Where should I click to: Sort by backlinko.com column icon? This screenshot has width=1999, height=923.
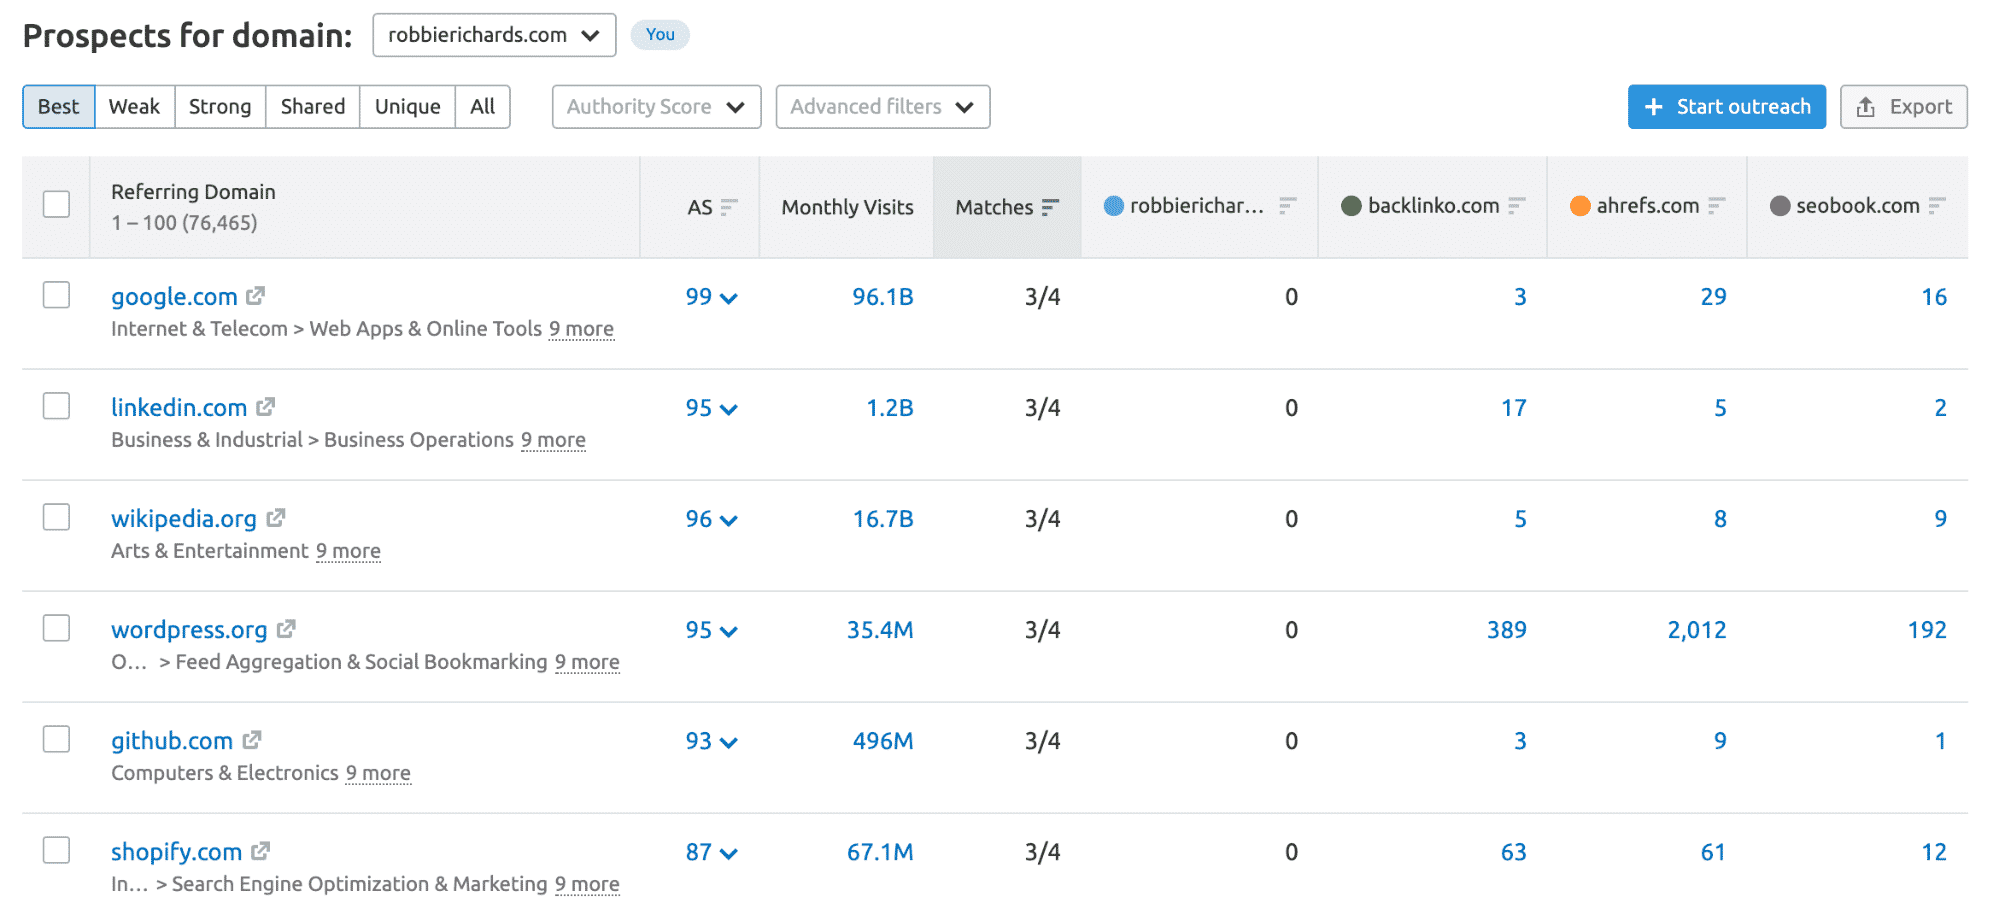click(x=1517, y=206)
